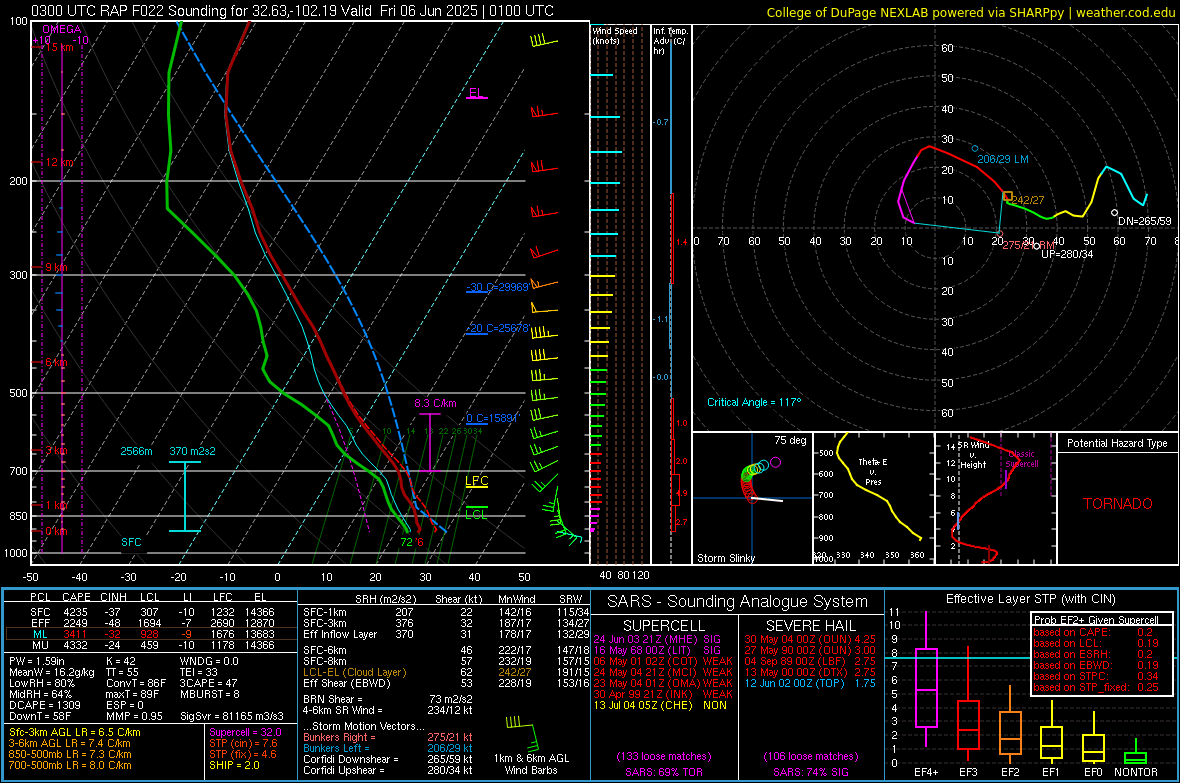
Task: Click the 'DN=265/59' hodograph label
Action: (1145, 221)
